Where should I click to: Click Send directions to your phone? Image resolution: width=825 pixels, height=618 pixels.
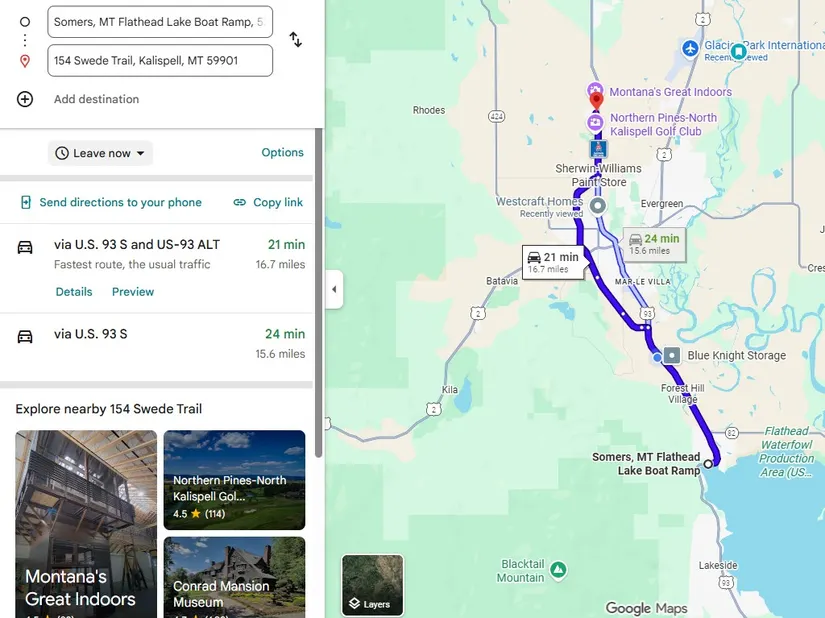tap(111, 202)
